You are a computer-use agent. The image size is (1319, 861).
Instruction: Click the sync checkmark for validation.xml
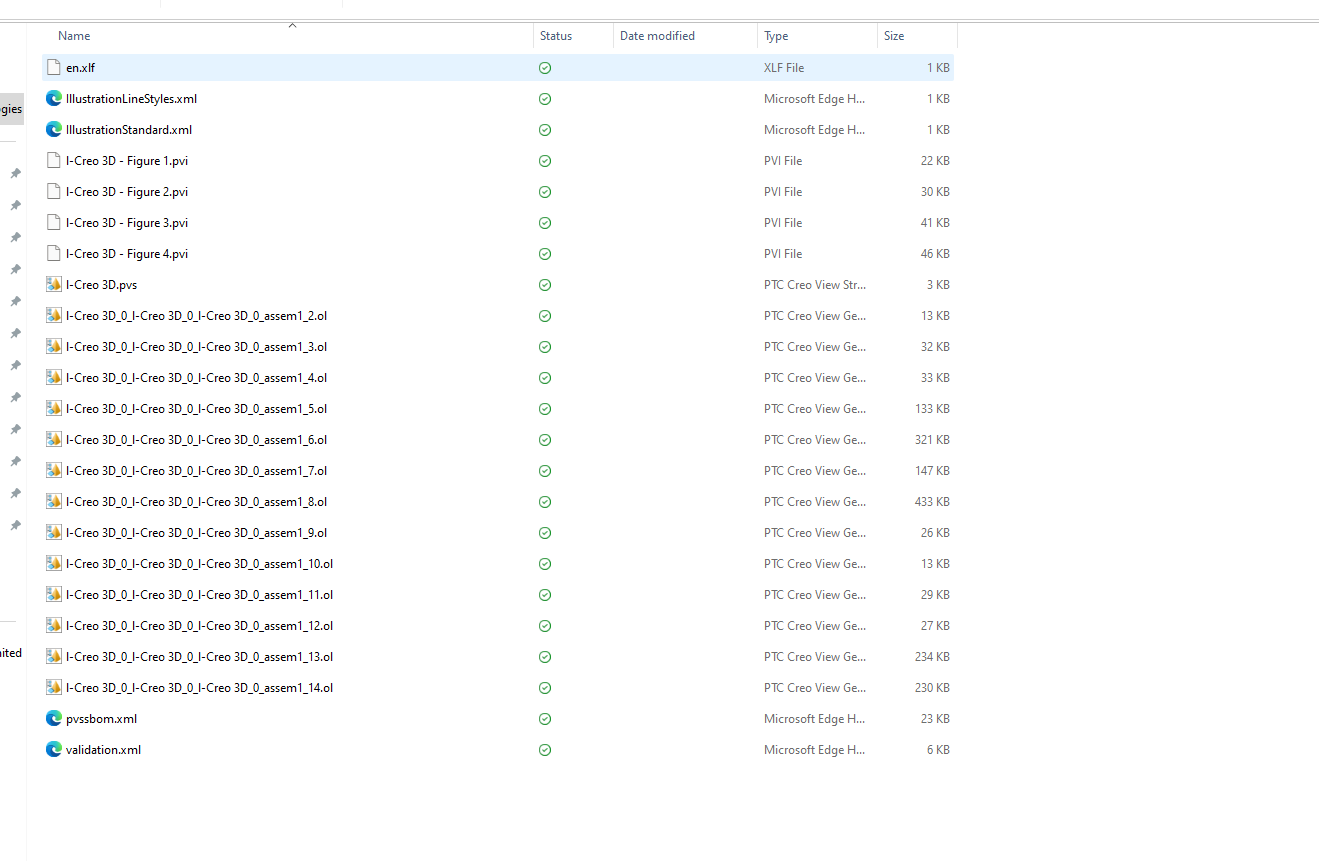pos(545,749)
